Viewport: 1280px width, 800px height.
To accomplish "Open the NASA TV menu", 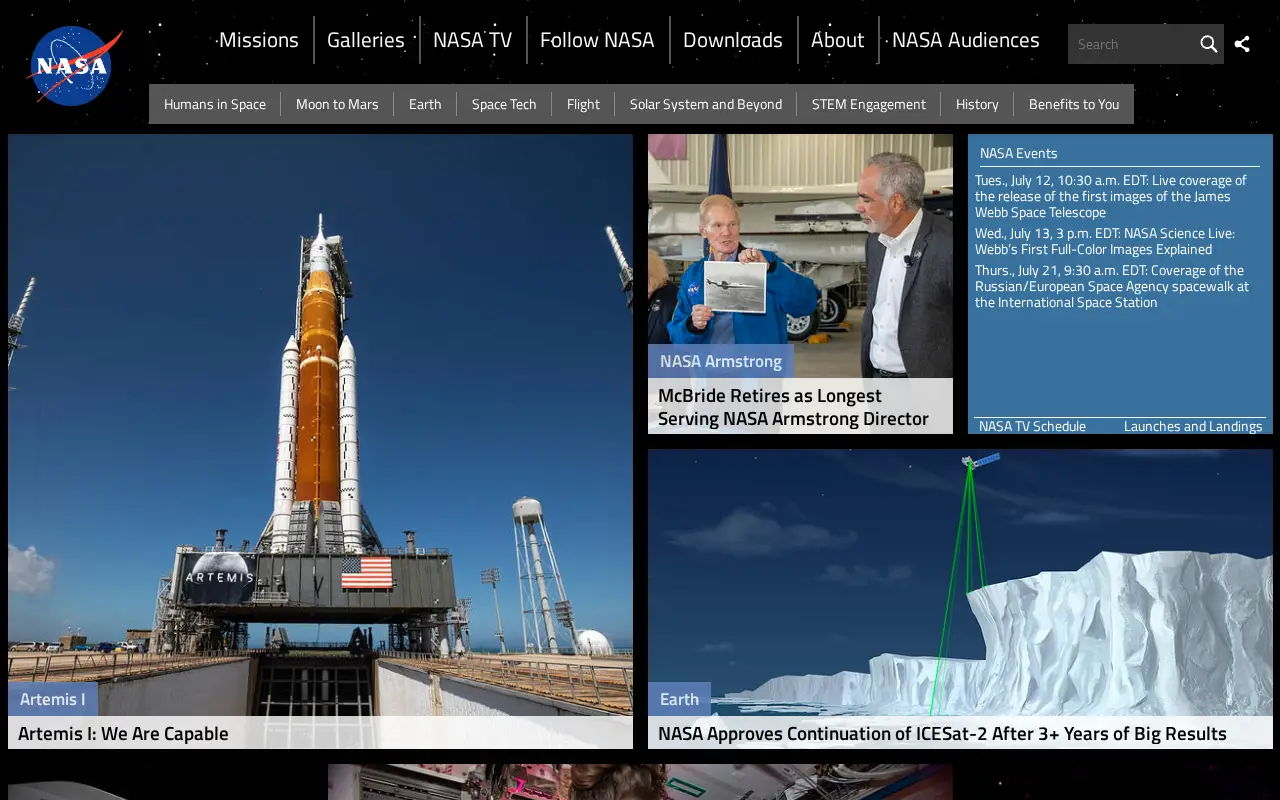I will click(x=472, y=40).
